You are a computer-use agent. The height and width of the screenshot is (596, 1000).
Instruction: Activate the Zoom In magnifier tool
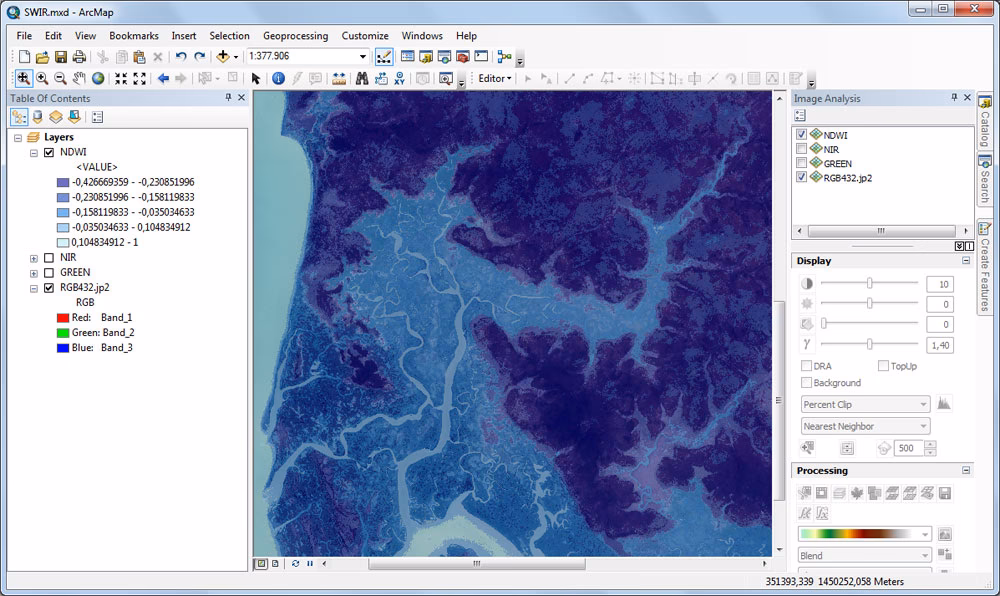click(x=42, y=78)
